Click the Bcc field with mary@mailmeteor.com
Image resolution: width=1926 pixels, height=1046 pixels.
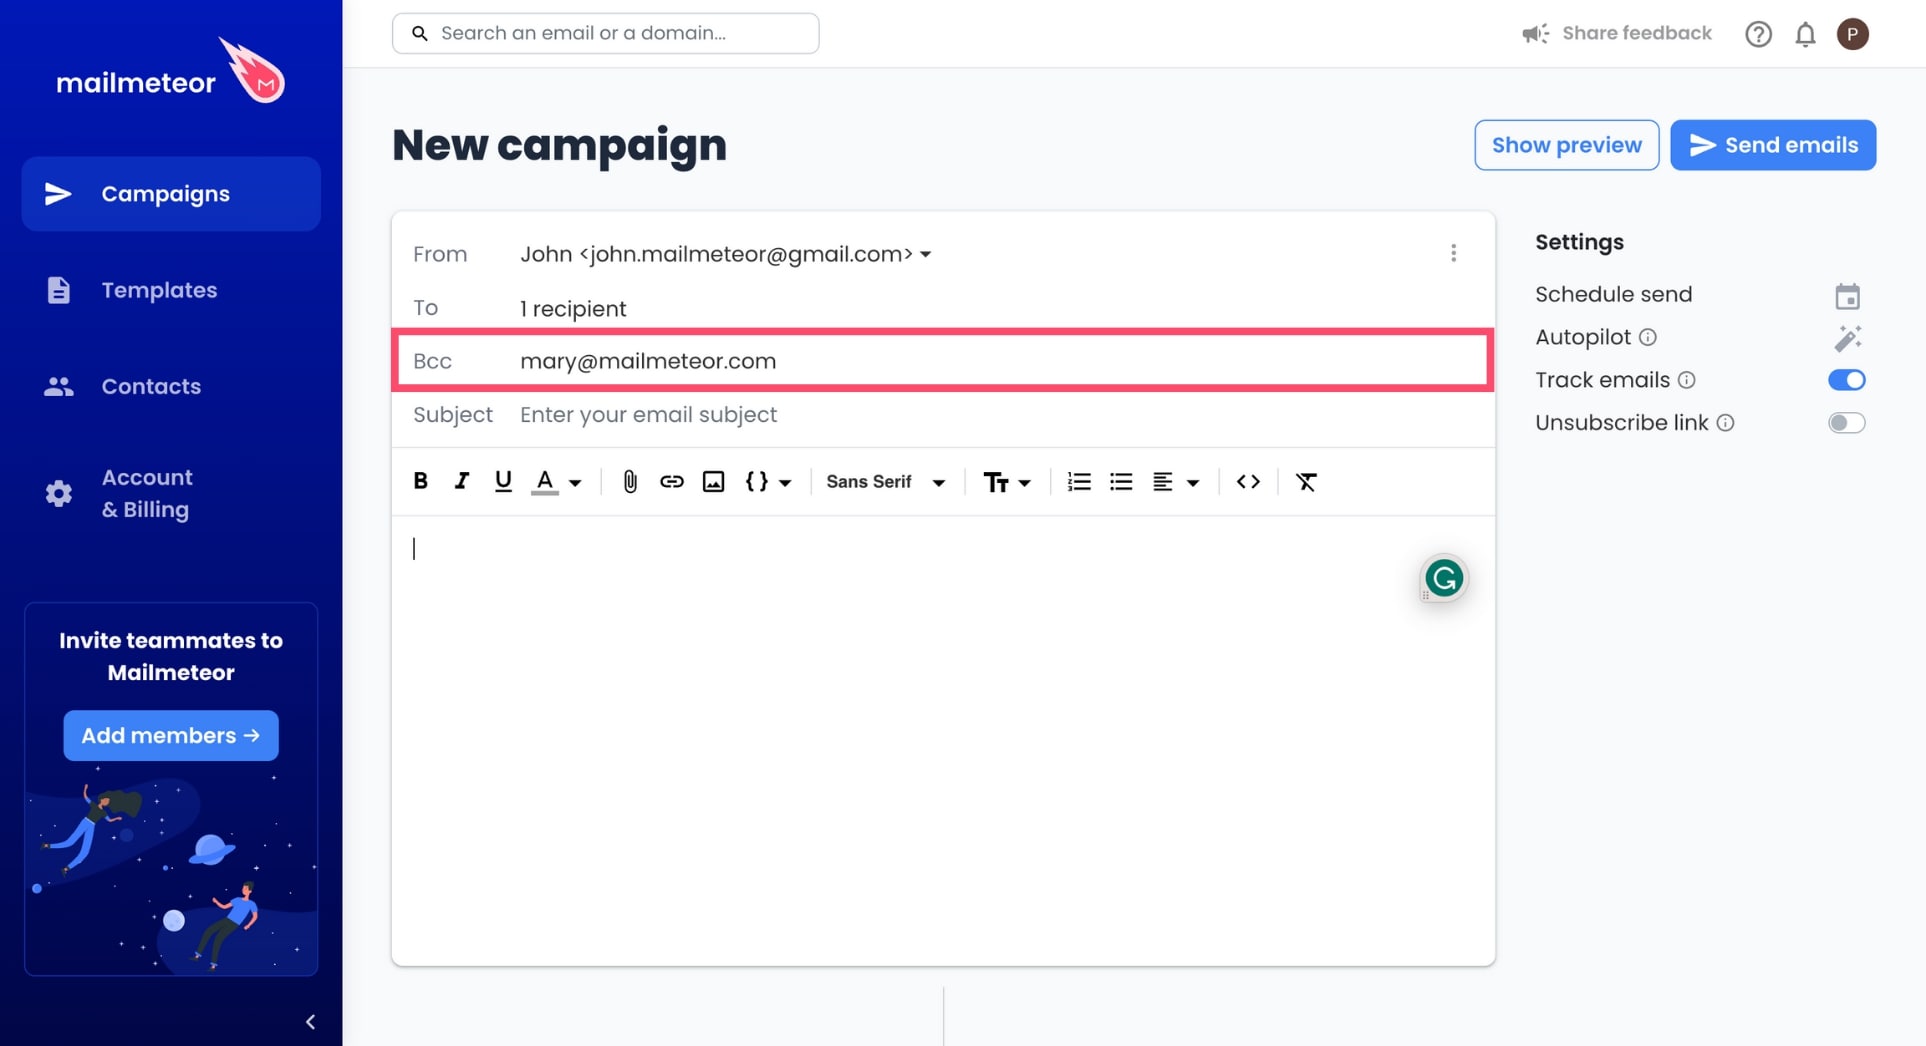pos(943,360)
